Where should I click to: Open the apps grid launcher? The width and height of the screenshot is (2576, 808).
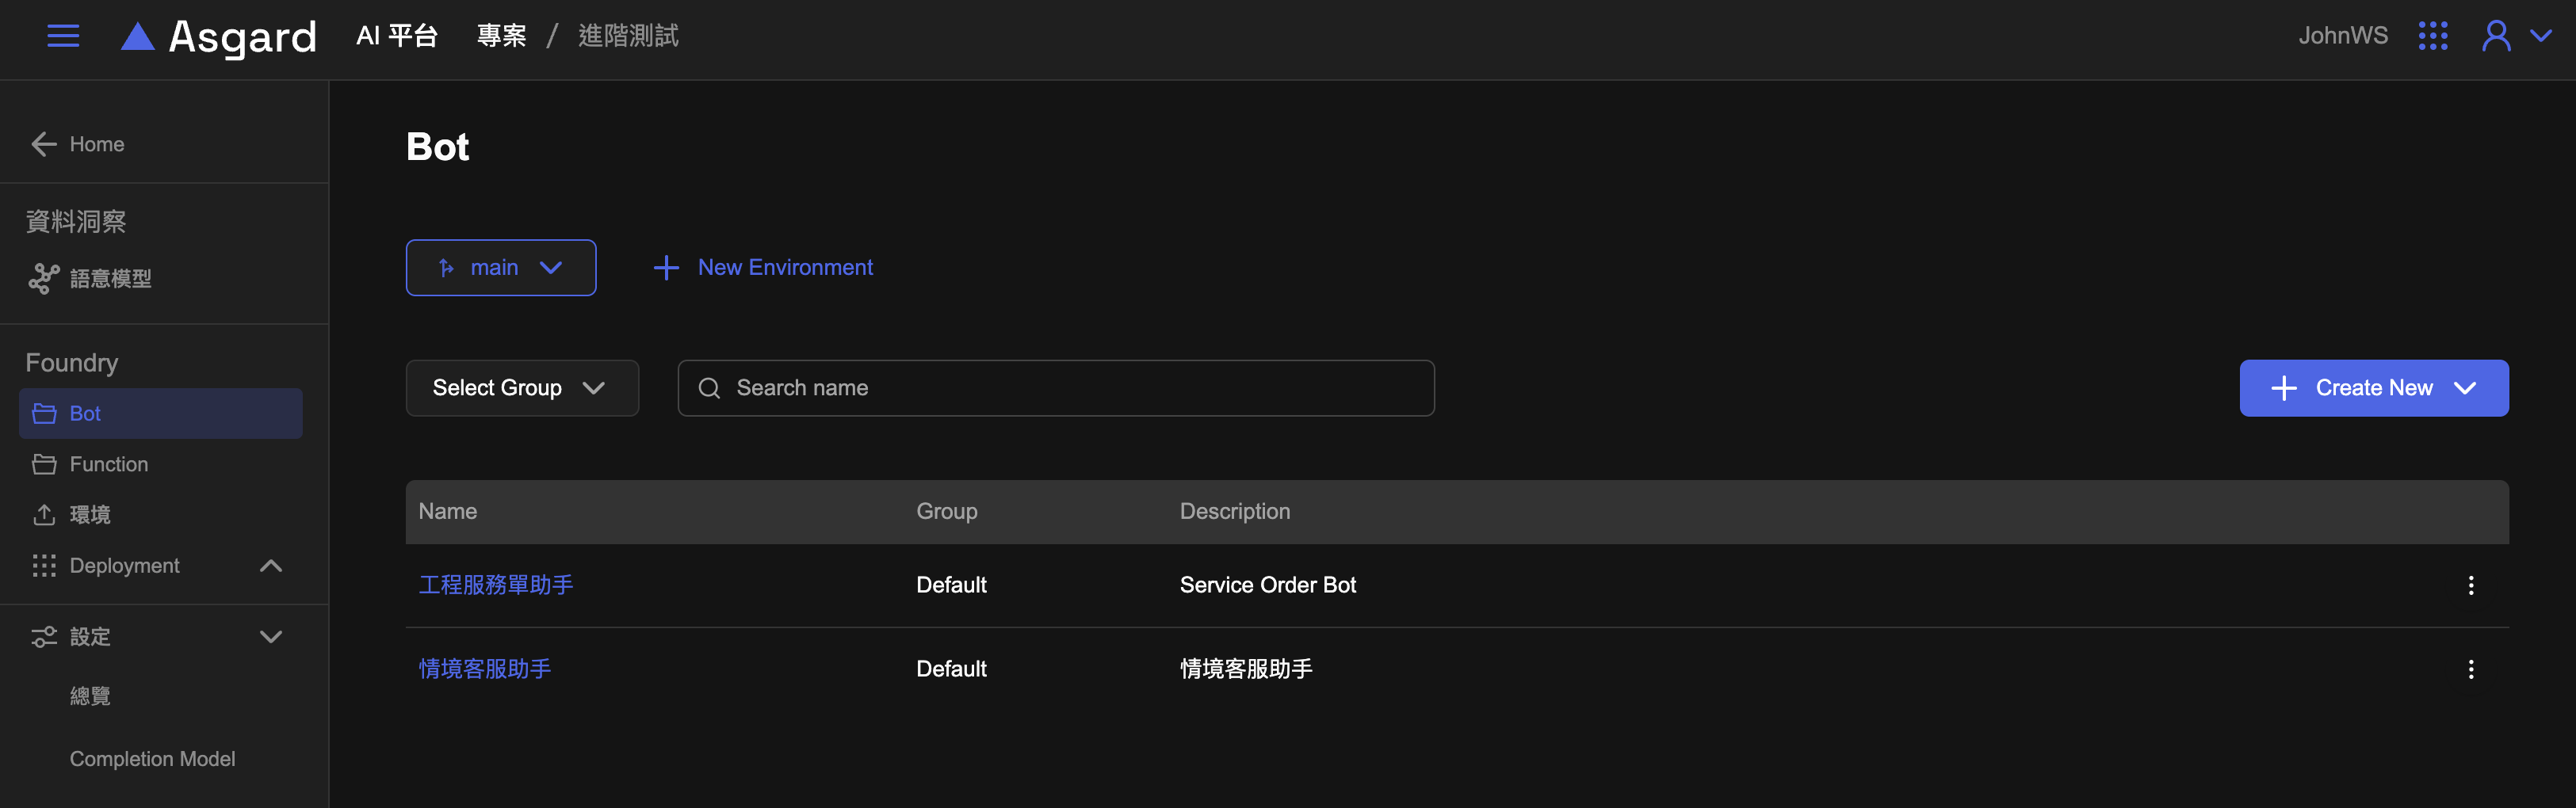(2434, 35)
